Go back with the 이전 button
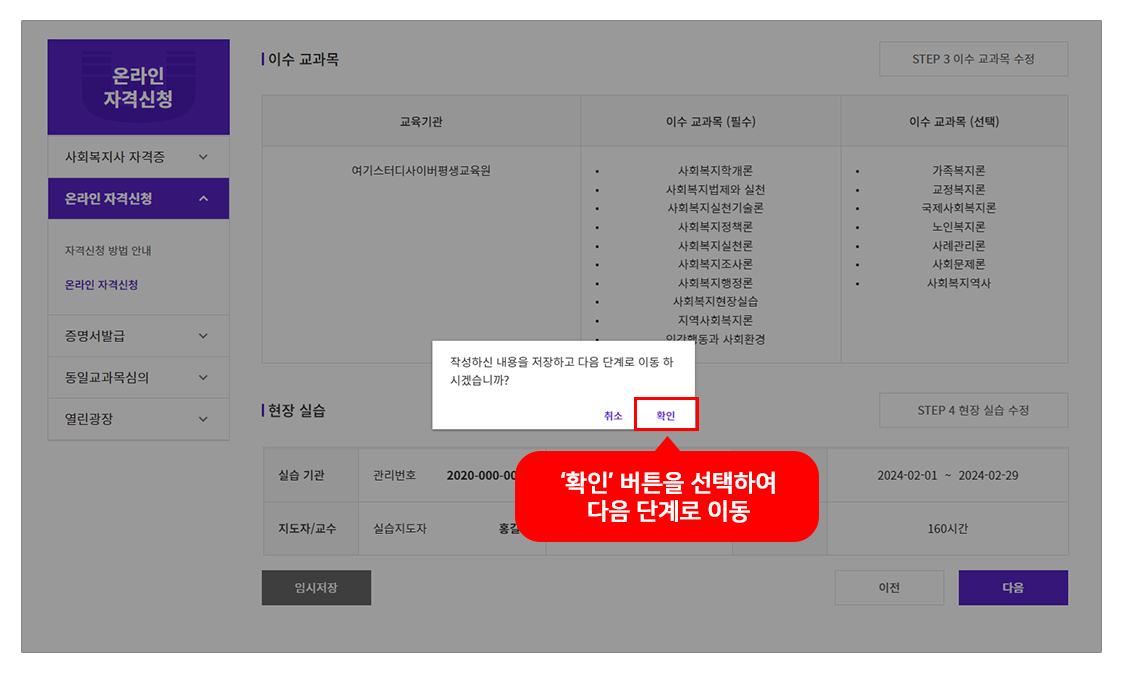 (889, 588)
